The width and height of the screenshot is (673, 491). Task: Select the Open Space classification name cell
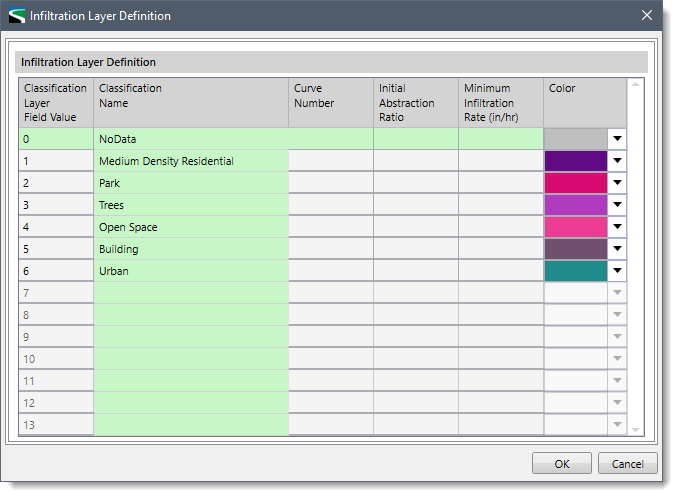(x=191, y=227)
